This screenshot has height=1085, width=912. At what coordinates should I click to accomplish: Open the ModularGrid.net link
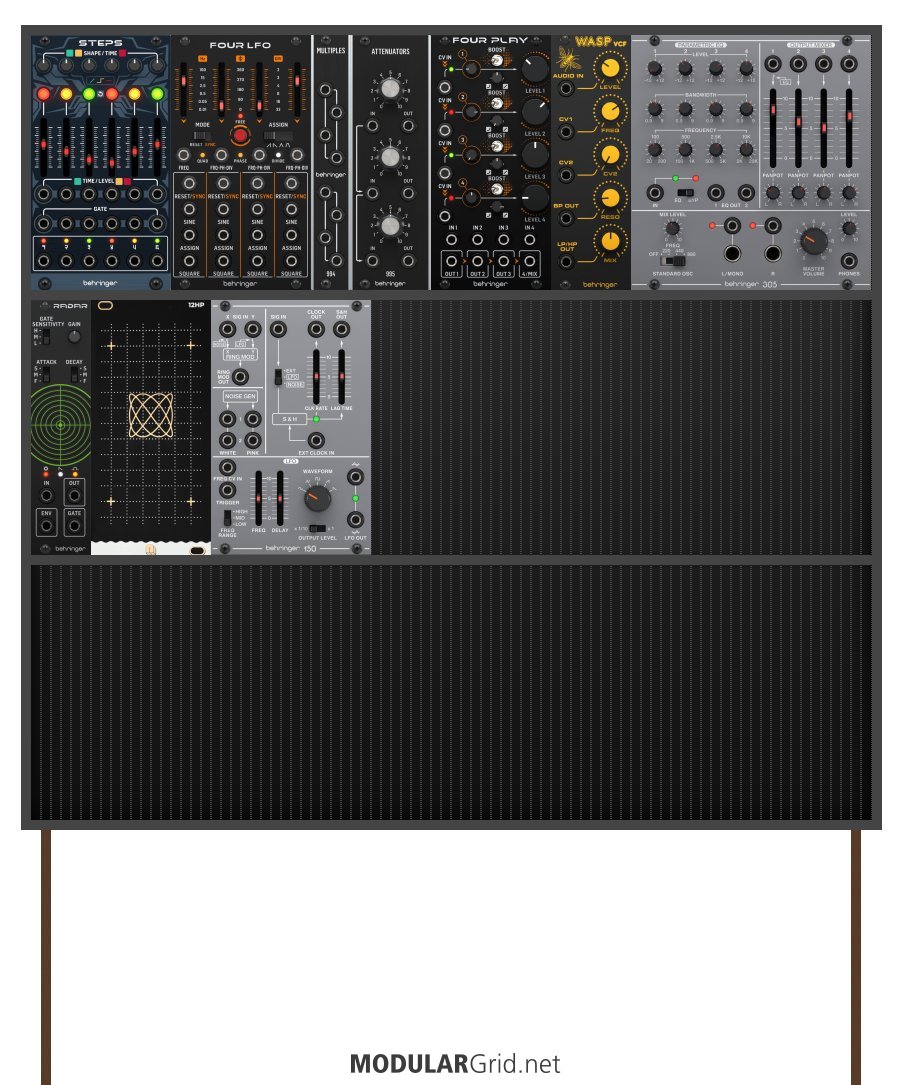tap(455, 1064)
